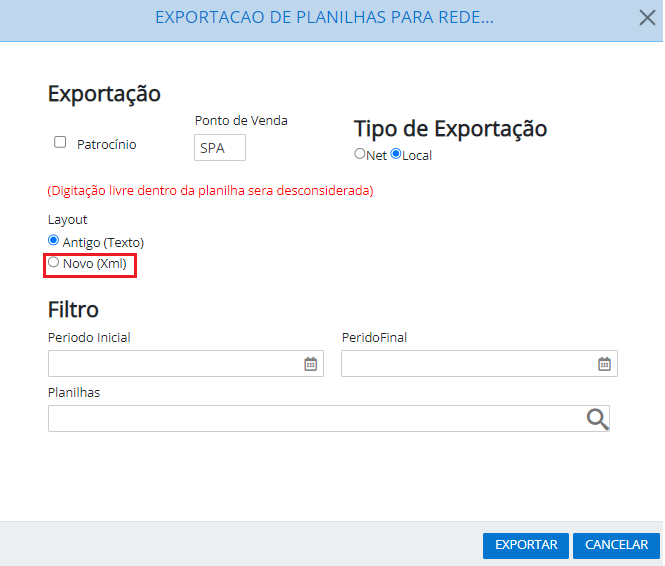Choose the Antigo (Texto) layout
This screenshot has height=566, width=665.
(53, 240)
